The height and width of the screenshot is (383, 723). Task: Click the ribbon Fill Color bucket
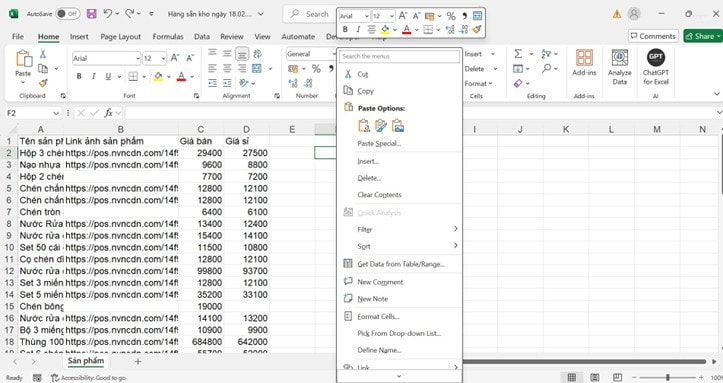[158, 76]
